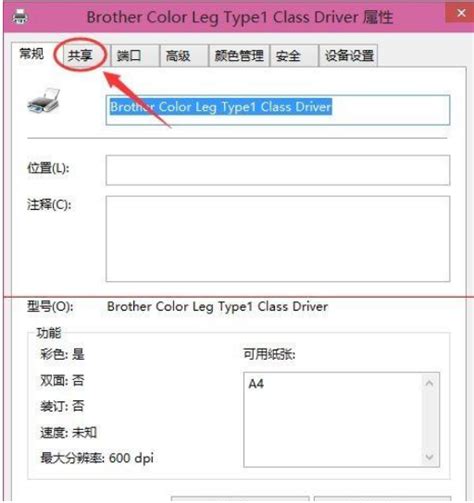Click the printer icon in title bar
The height and width of the screenshot is (503, 474).
20,16
